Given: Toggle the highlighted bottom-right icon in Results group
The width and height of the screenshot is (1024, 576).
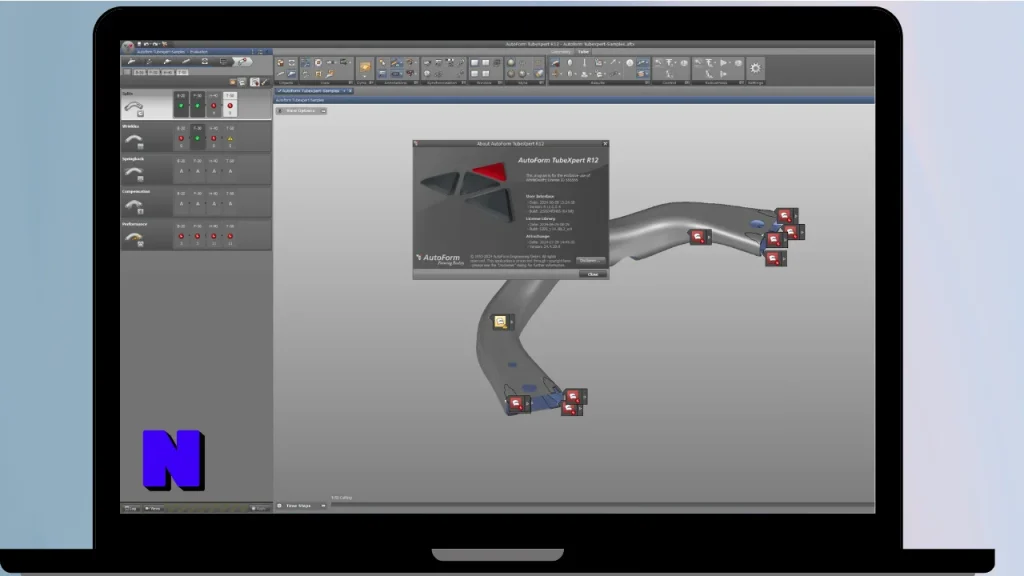Looking at the screenshot, I should click(642, 74).
